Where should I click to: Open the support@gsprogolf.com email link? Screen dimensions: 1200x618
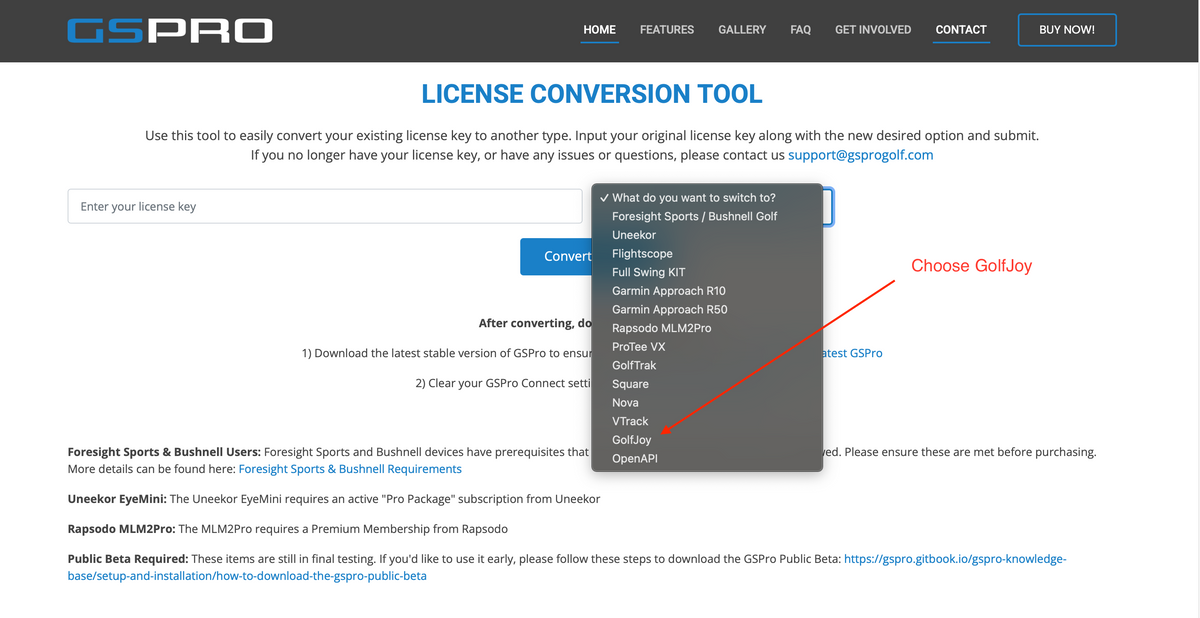click(861, 155)
